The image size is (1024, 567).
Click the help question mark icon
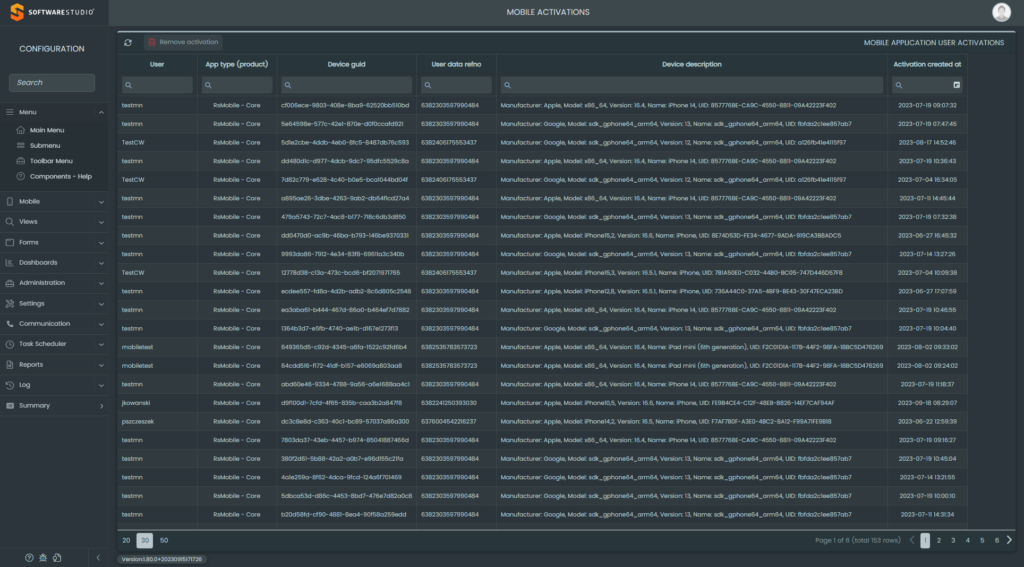29,557
